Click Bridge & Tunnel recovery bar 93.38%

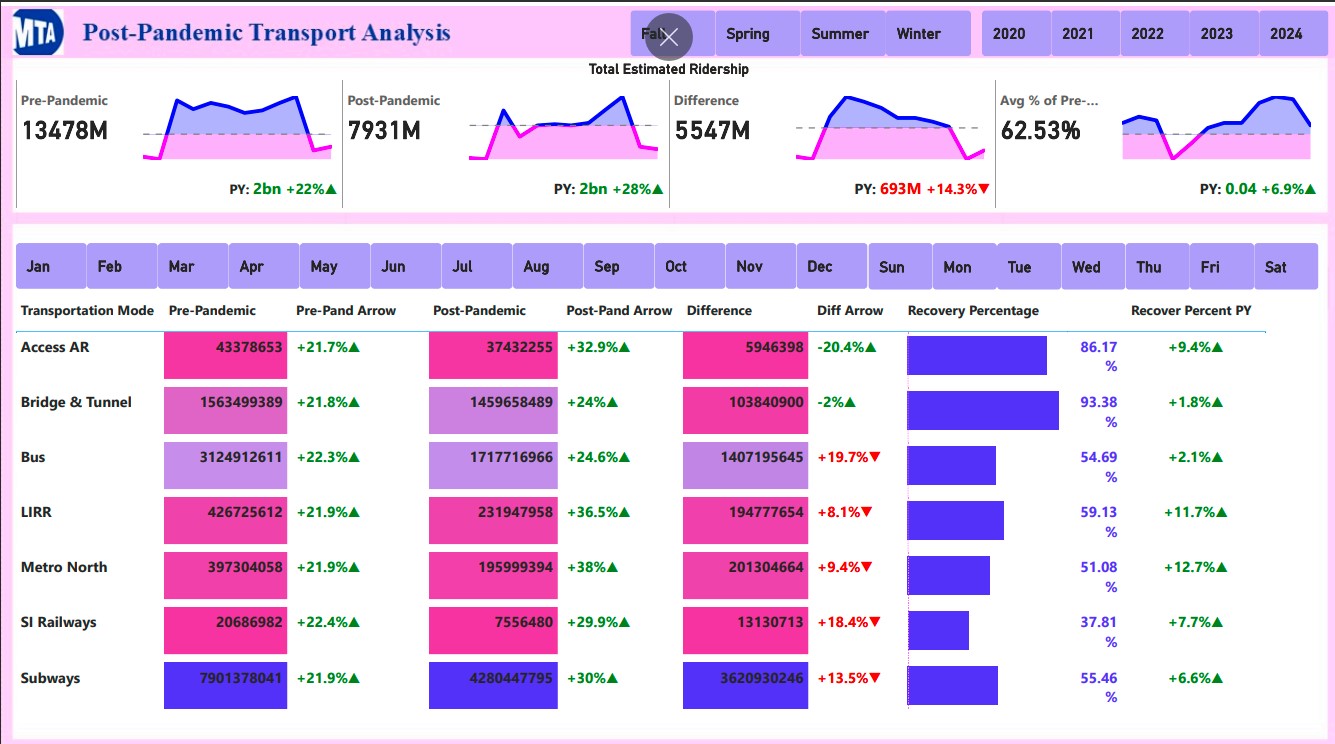coord(983,410)
